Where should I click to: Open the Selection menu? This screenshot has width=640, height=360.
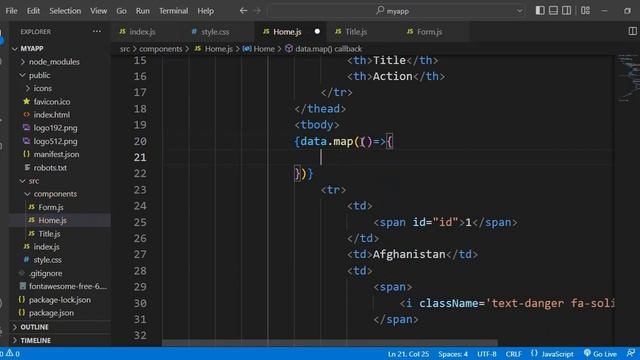tap(65, 11)
